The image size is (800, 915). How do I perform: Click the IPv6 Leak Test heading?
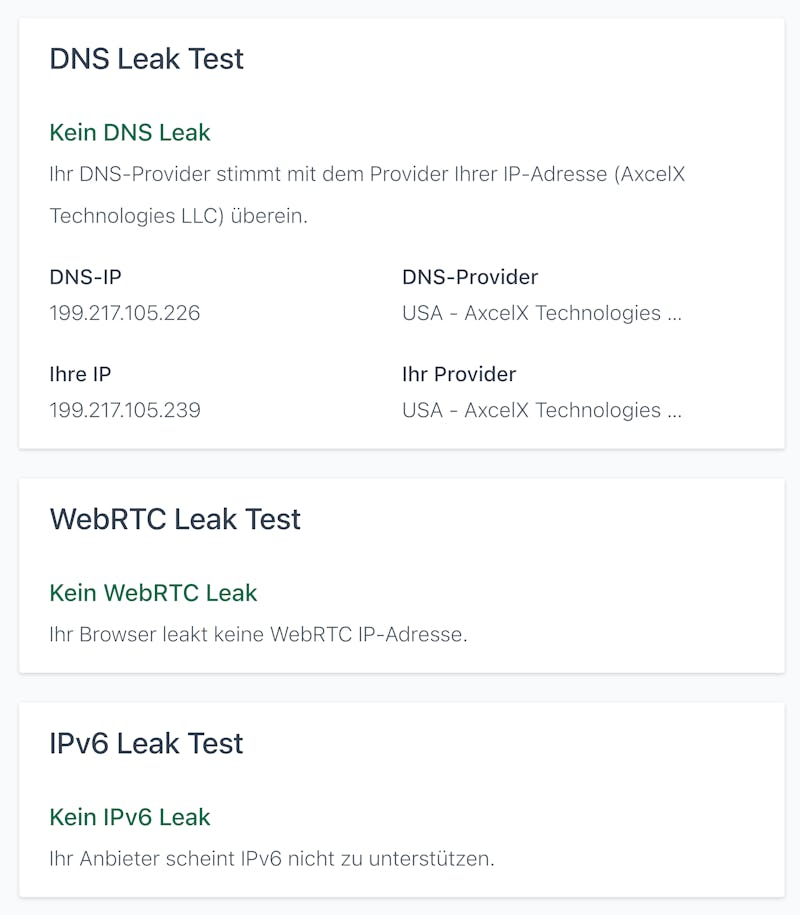point(146,743)
